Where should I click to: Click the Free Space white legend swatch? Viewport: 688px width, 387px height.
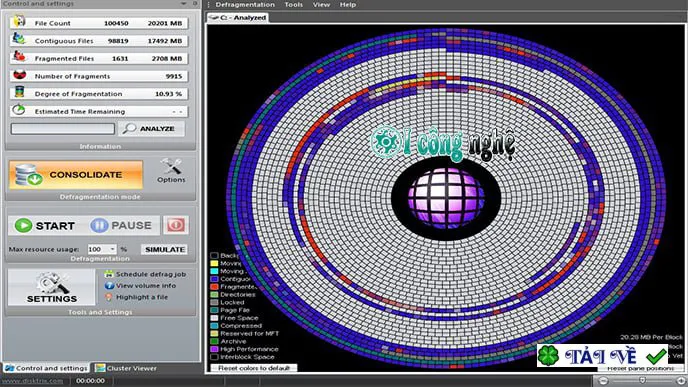pos(214,318)
